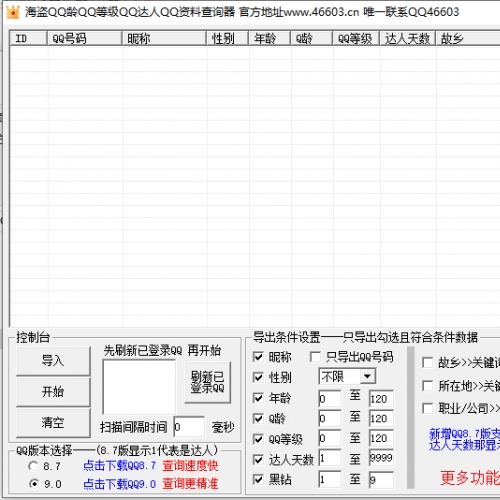
Task: Click the 黑钻 minimum value field
Action: [330, 479]
